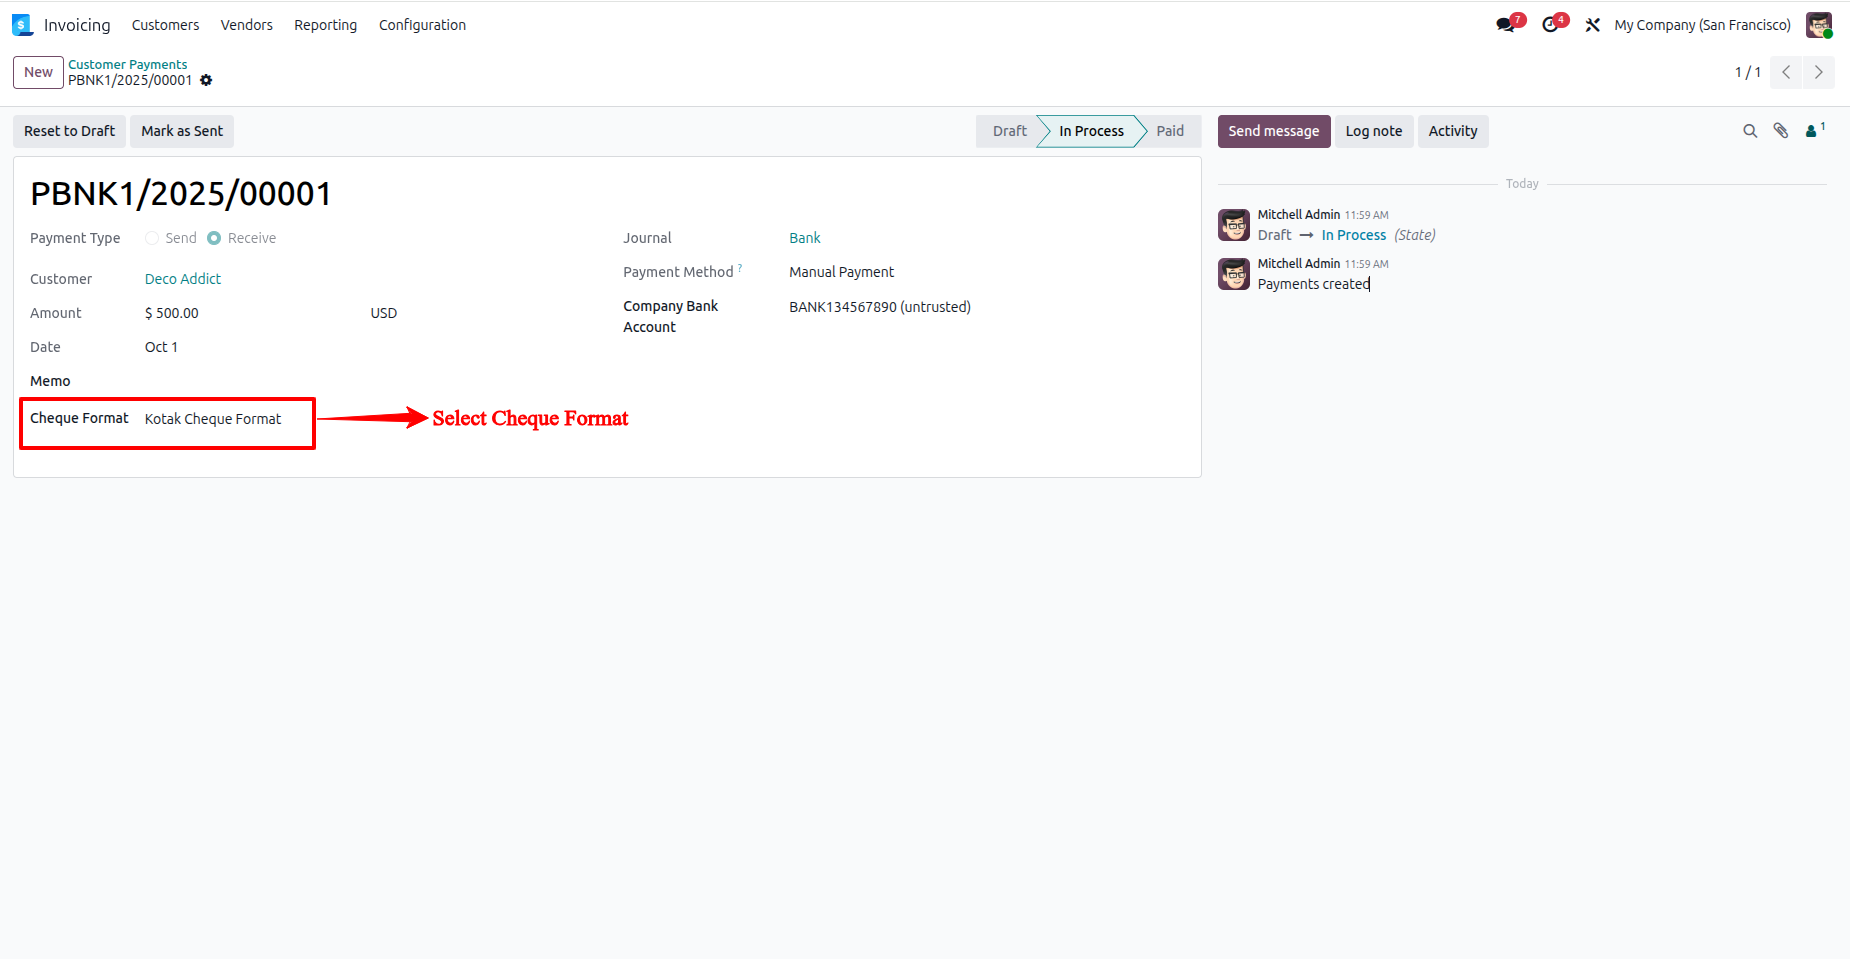Click Reset to Draft

pos(70,131)
